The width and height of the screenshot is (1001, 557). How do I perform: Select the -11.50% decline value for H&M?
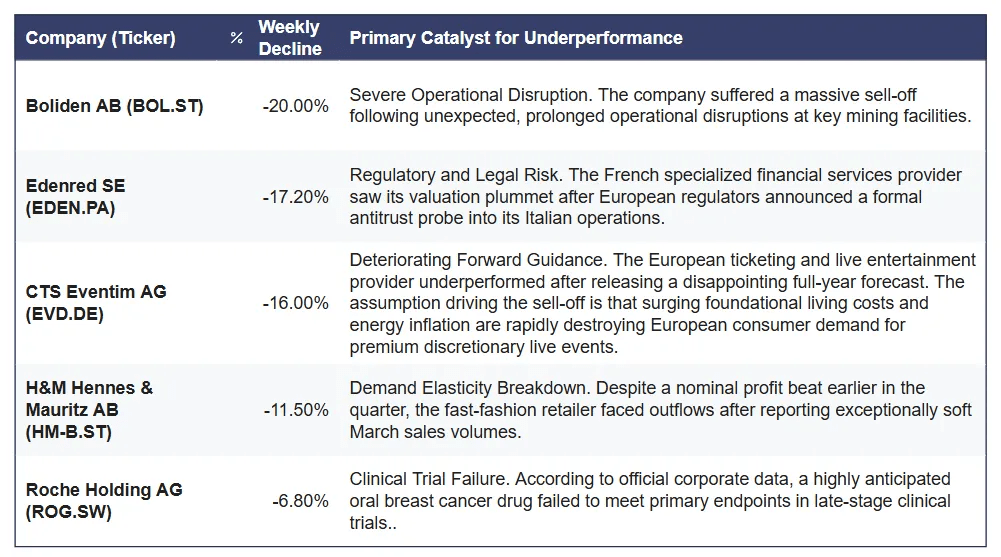(x=295, y=410)
